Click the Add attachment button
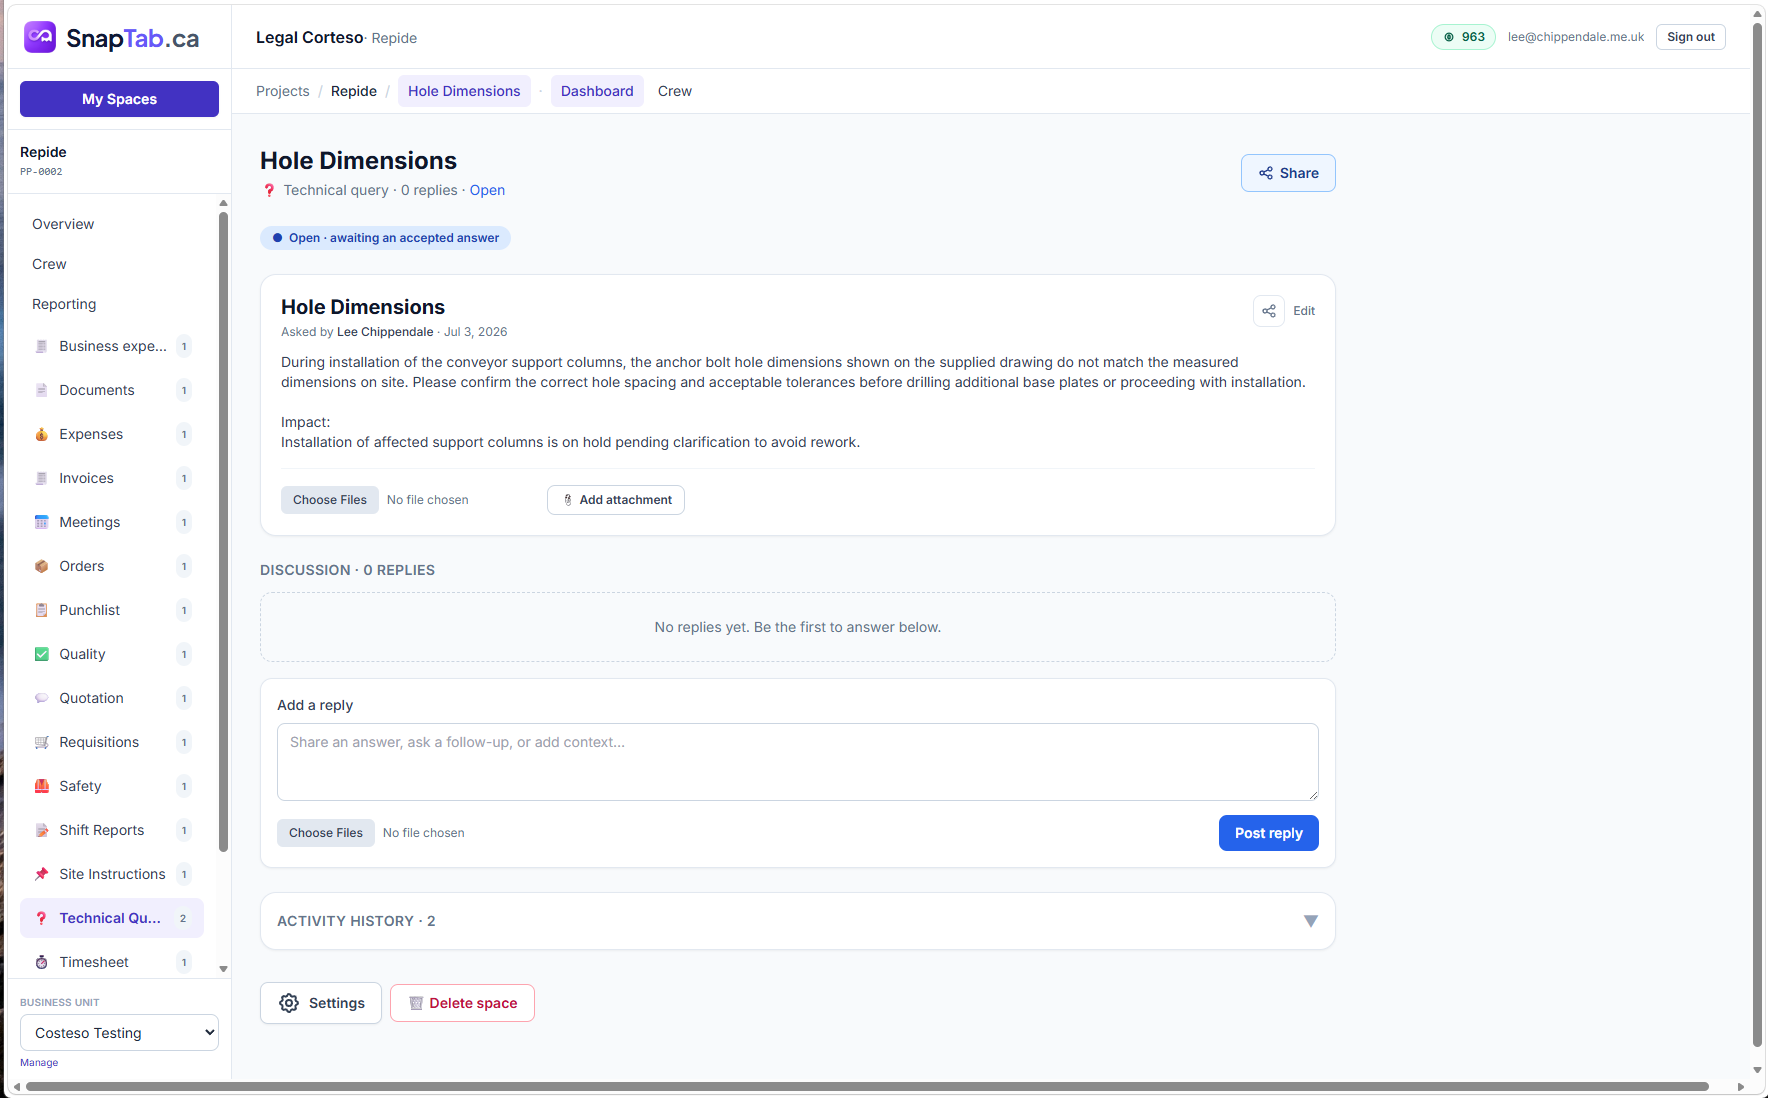 click(616, 500)
